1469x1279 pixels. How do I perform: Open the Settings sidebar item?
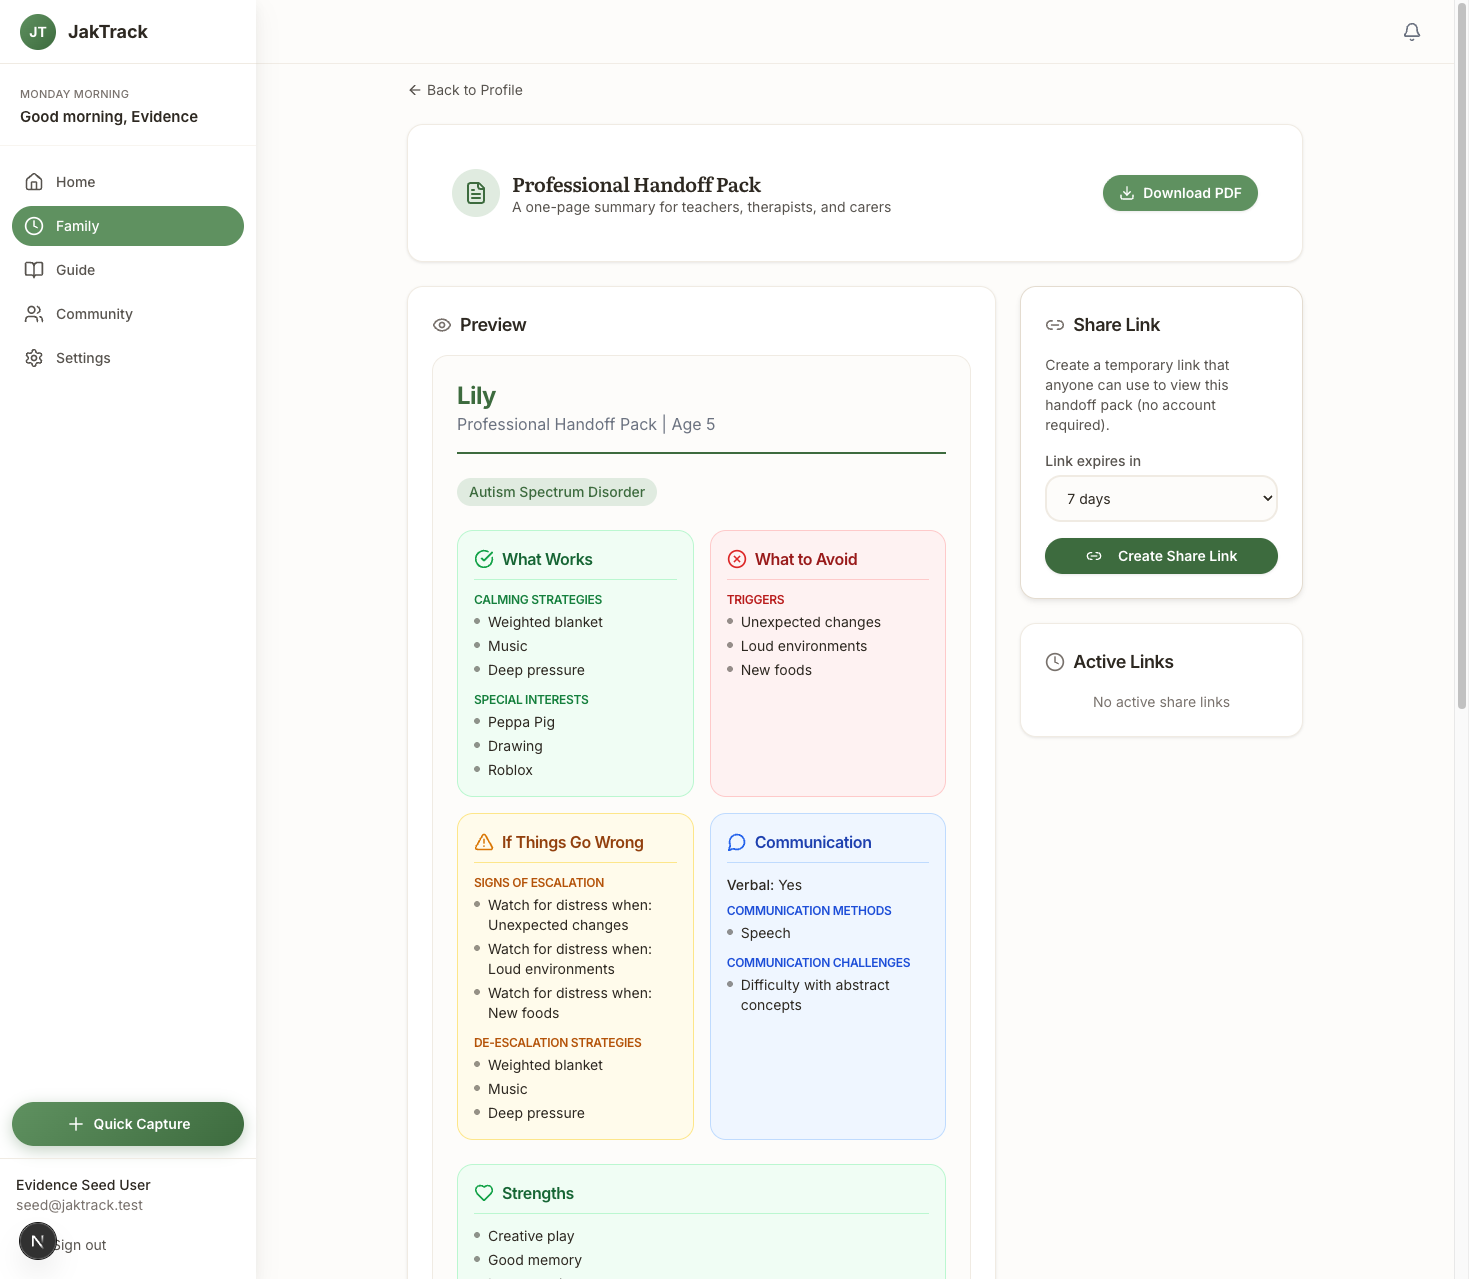coord(83,358)
